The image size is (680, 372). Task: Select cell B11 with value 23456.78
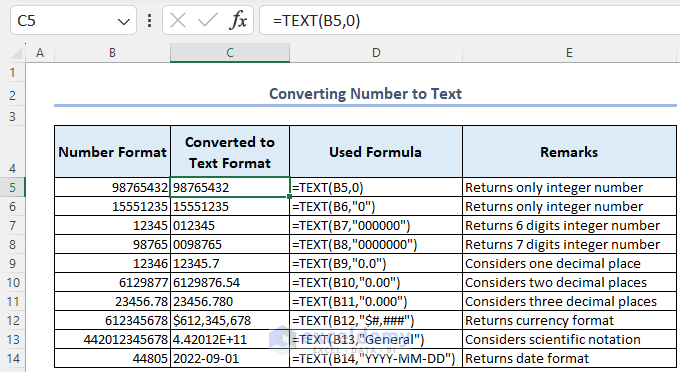click(x=112, y=301)
